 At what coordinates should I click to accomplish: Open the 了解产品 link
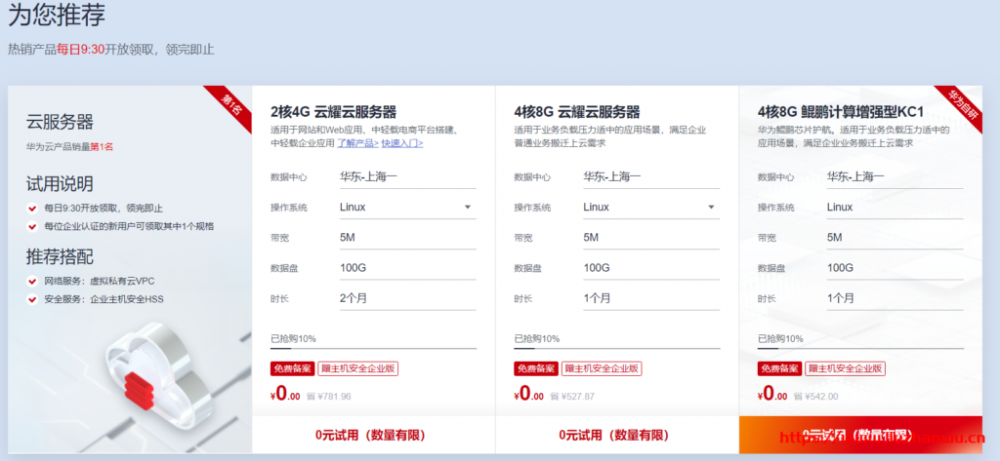pyautogui.click(x=357, y=143)
